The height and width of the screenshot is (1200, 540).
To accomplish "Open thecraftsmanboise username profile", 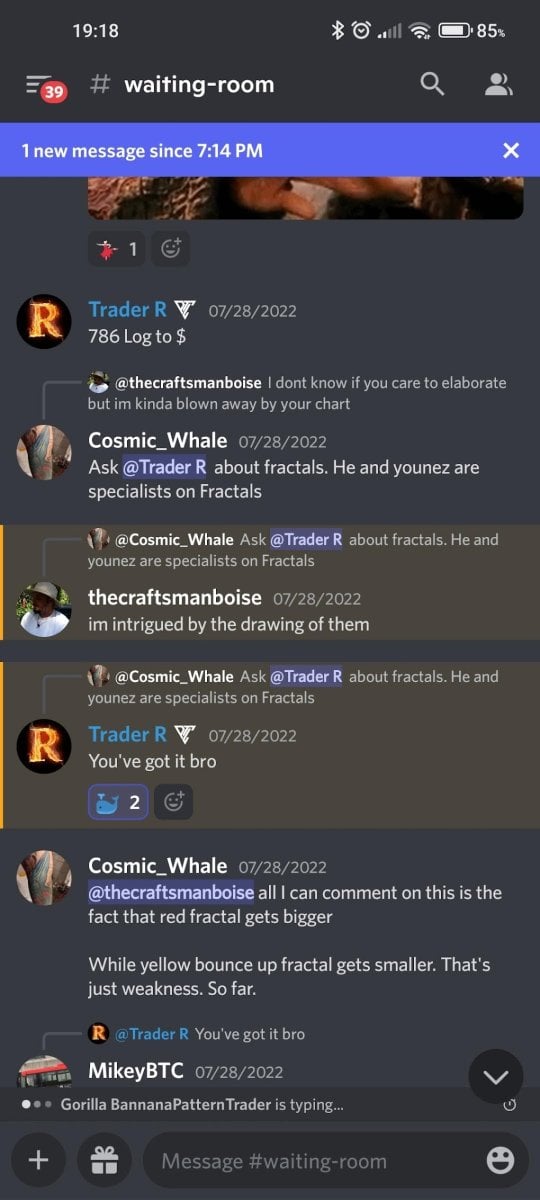I will tap(175, 598).
